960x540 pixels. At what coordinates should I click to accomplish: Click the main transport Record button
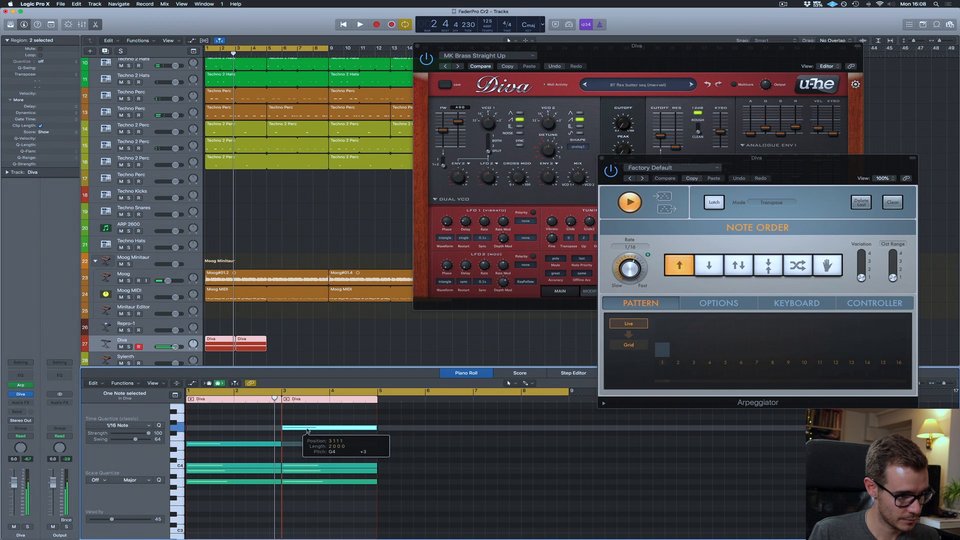click(377, 24)
